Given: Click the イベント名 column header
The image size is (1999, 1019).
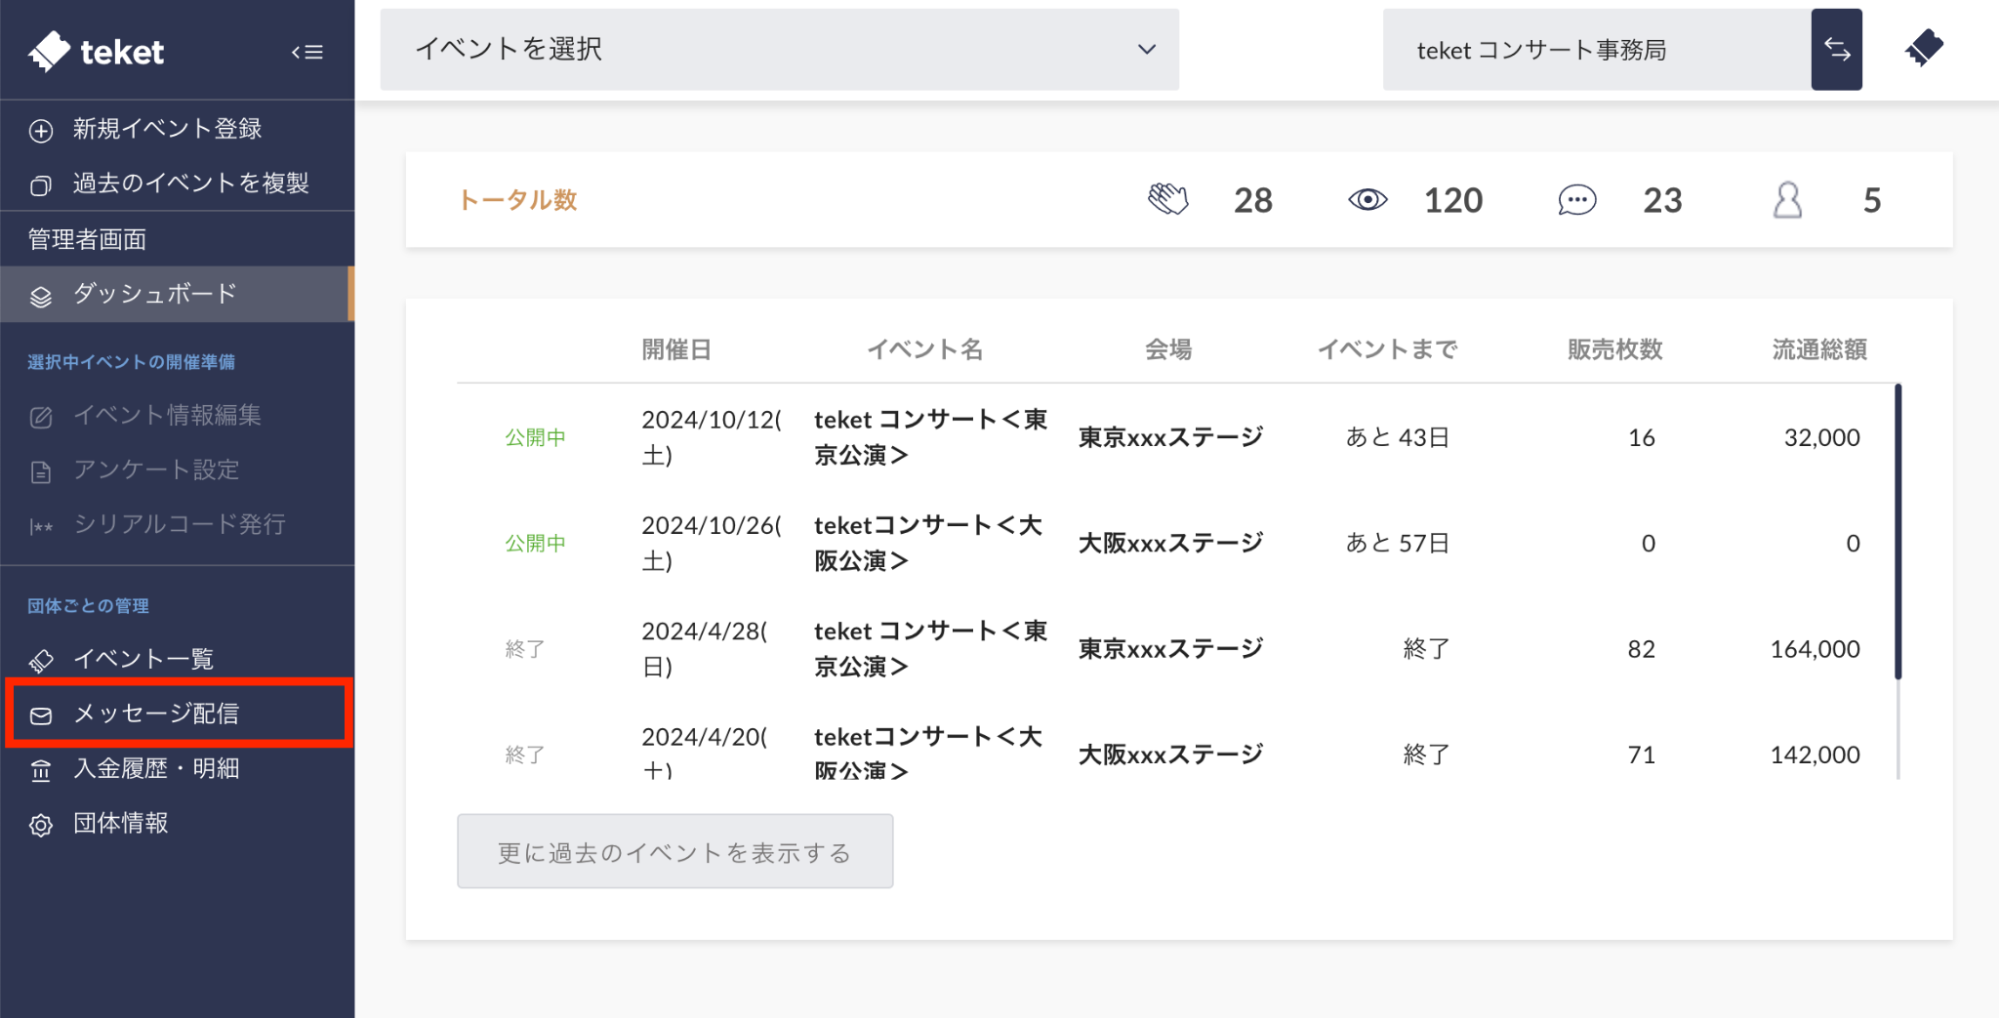Looking at the screenshot, I should (925, 349).
